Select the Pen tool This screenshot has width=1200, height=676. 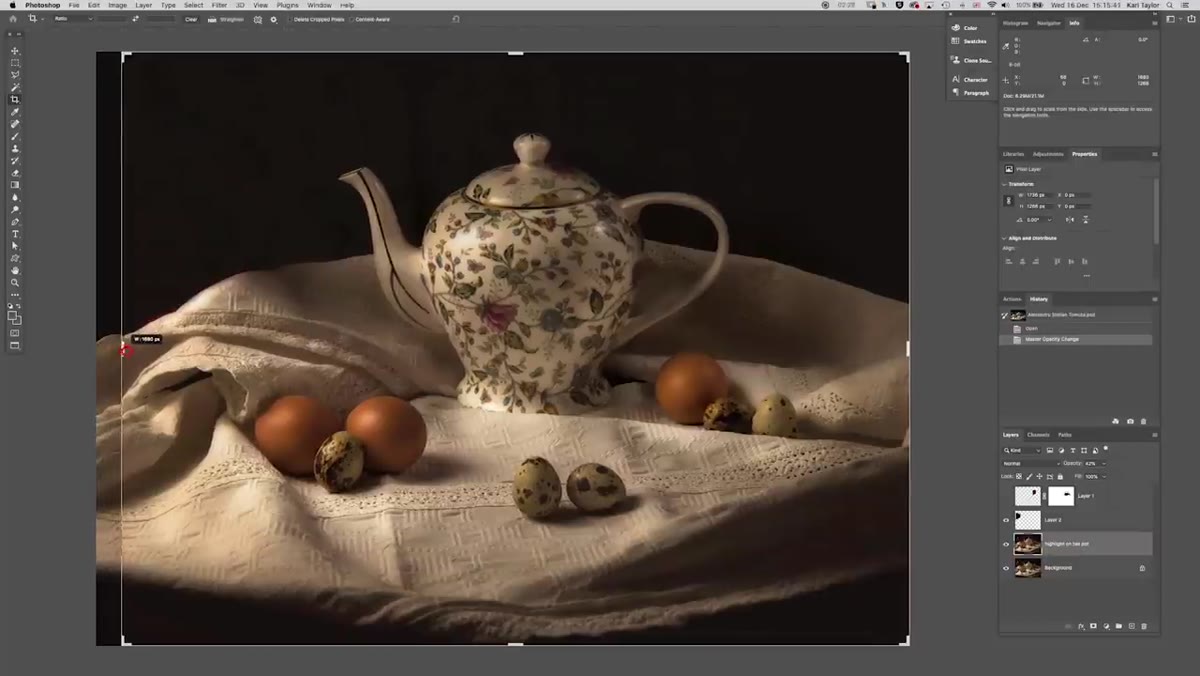click(15, 221)
